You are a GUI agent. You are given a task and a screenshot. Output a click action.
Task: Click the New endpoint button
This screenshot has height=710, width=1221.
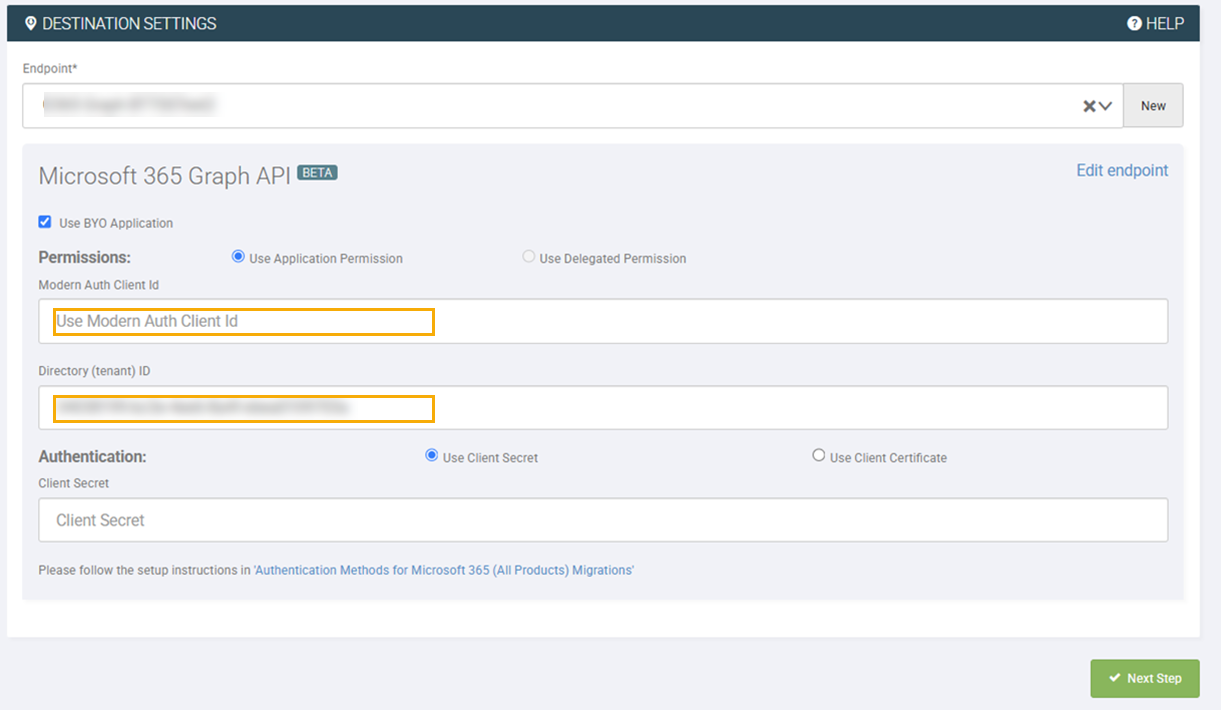(1153, 105)
